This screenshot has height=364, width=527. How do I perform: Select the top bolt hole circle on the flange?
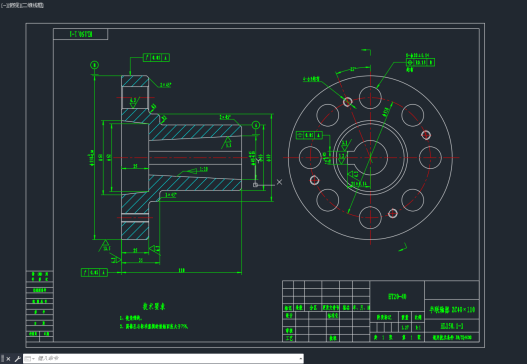pyautogui.click(x=370, y=97)
